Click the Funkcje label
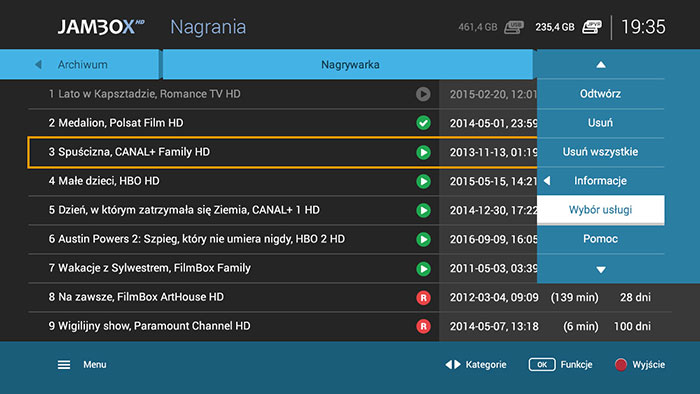 tap(576, 365)
